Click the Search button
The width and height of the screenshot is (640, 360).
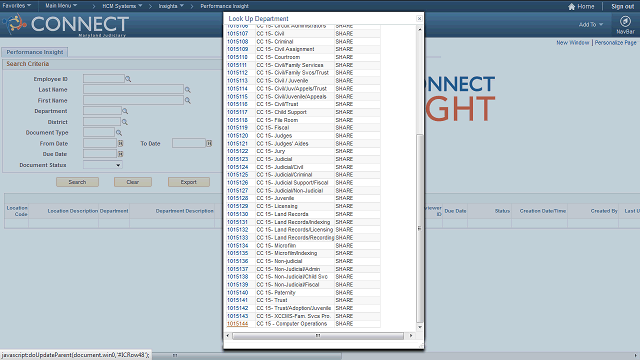point(77,182)
